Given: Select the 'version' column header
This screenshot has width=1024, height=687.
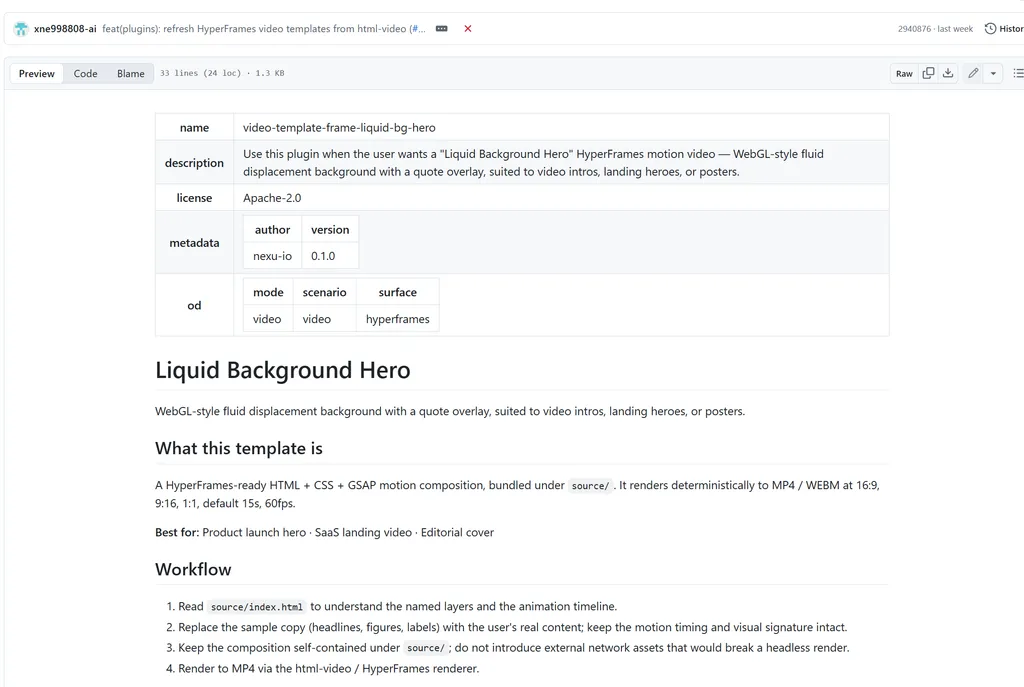Looking at the screenshot, I should pos(330,229).
